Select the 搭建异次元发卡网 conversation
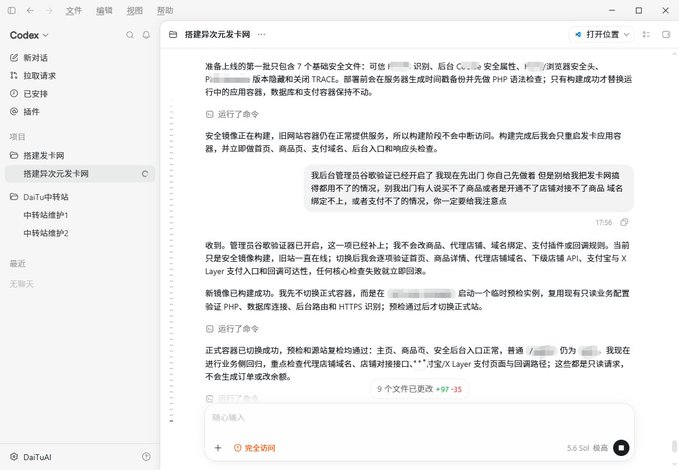Screen dimensions: 679x470 [x=80, y=174]
